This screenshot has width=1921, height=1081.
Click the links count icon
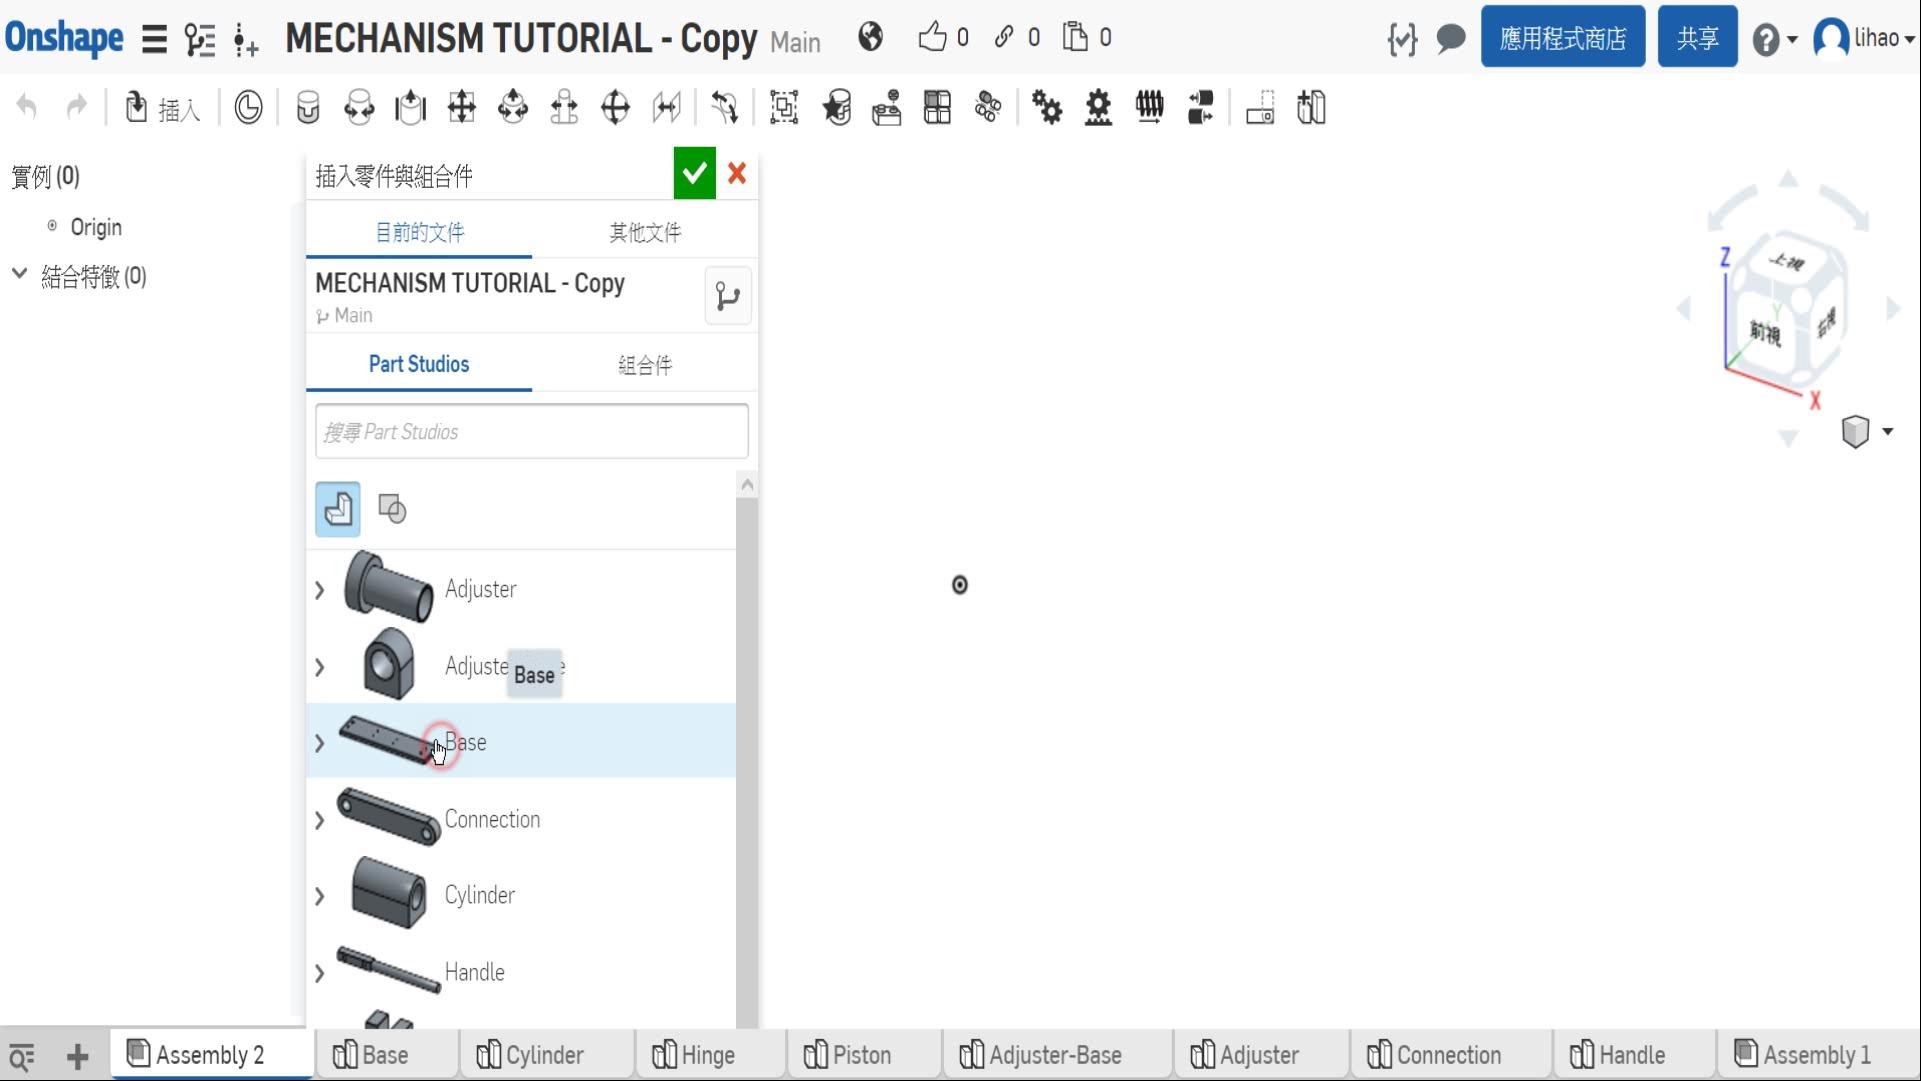(x=1003, y=37)
